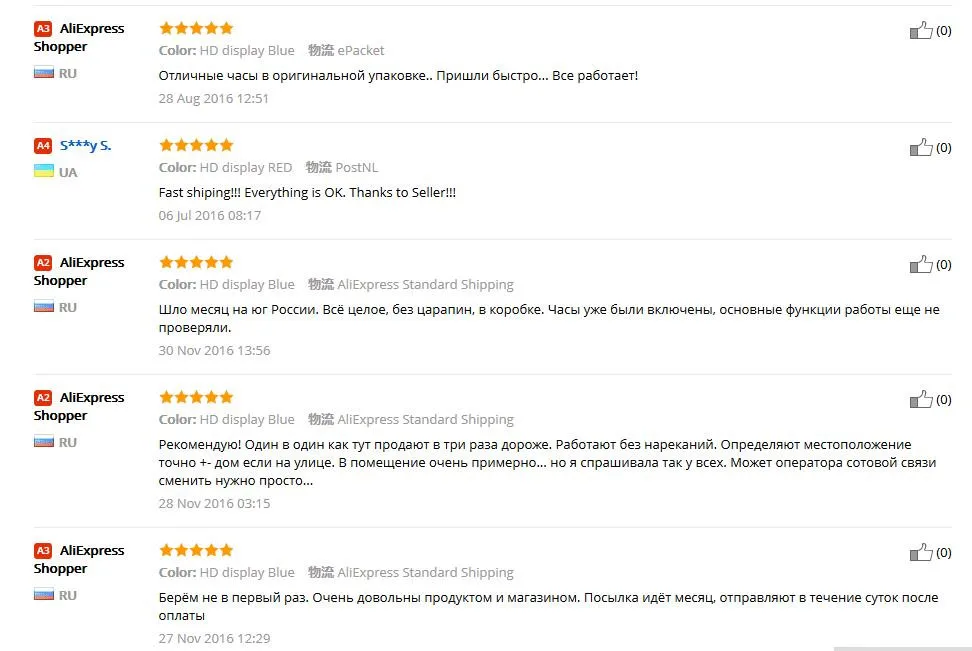Image resolution: width=972 pixels, height=651 pixels.
Task: Click the A2 badge on 30 Nov review
Action: click(43, 263)
